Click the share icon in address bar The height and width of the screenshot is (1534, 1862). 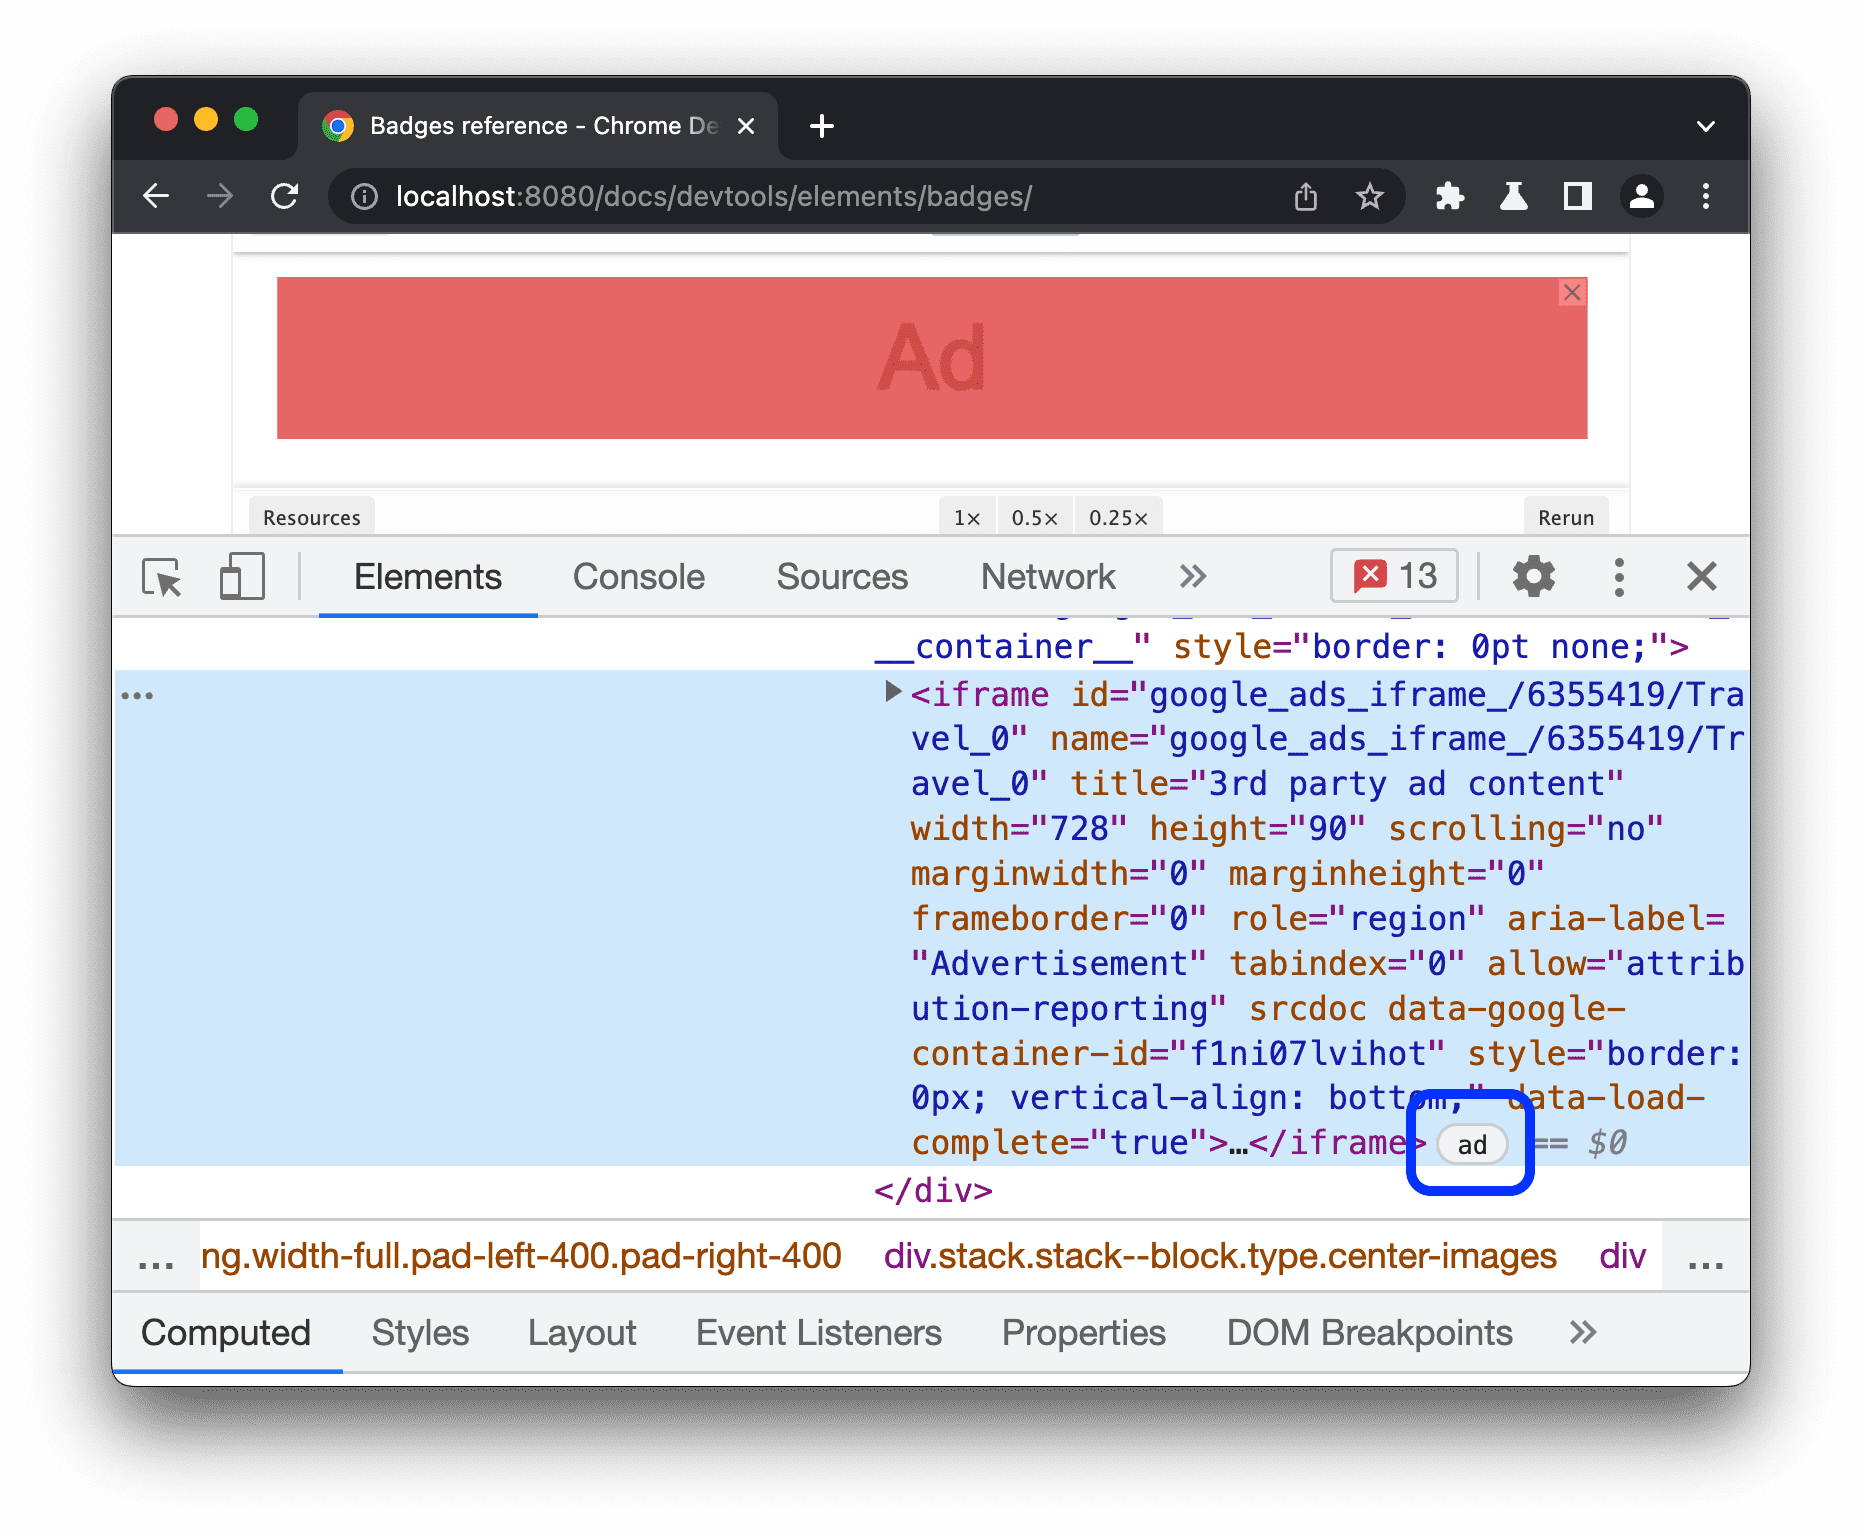(x=1305, y=196)
